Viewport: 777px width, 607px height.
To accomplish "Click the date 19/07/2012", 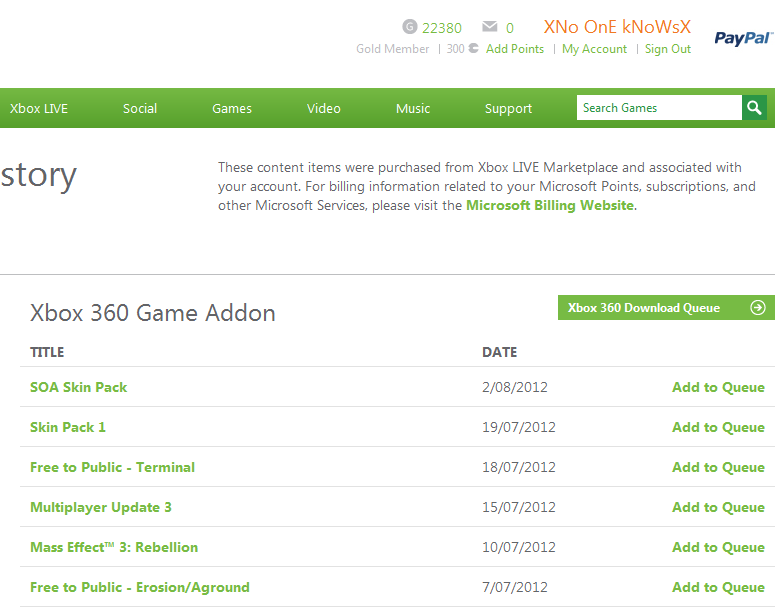I will pyautogui.click(x=519, y=427).
